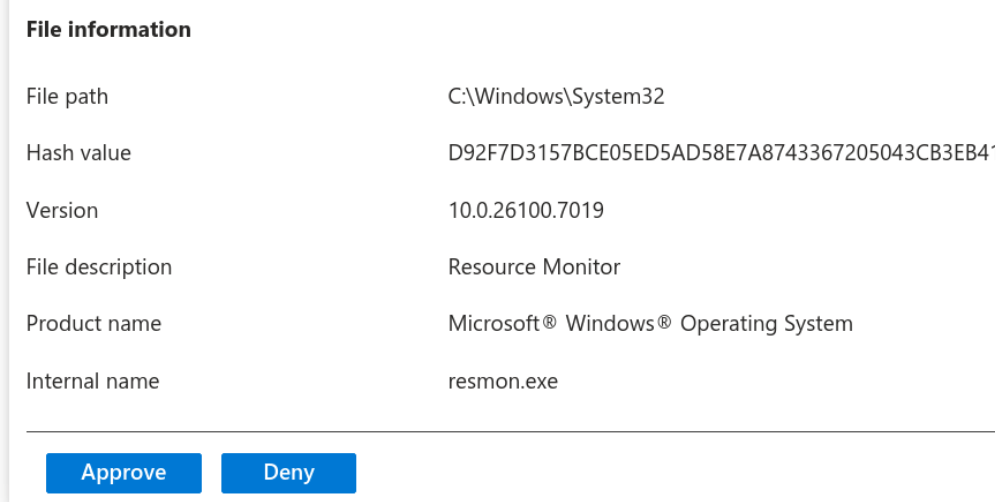Select the Version label
Image resolution: width=996 pixels, height=502 pixels.
click(x=62, y=210)
